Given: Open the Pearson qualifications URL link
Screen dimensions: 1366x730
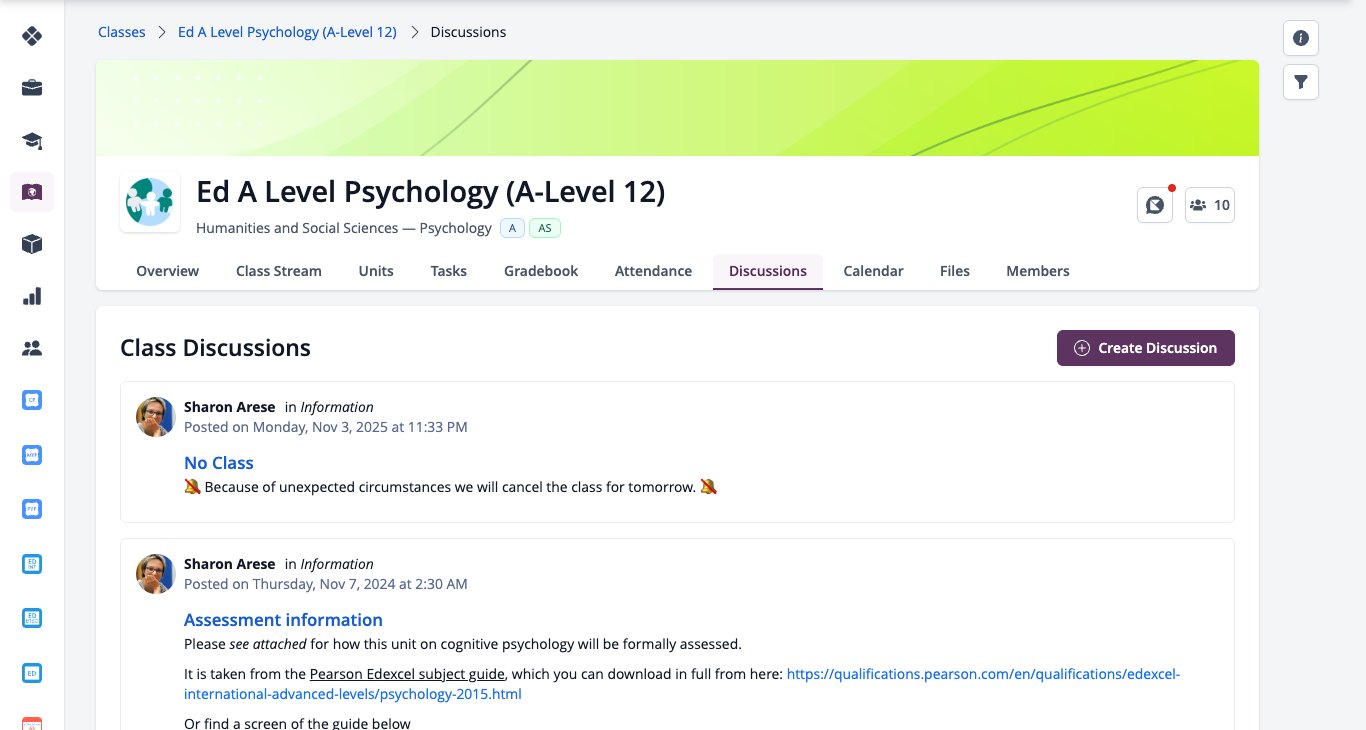Looking at the screenshot, I should click(x=682, y=684).
